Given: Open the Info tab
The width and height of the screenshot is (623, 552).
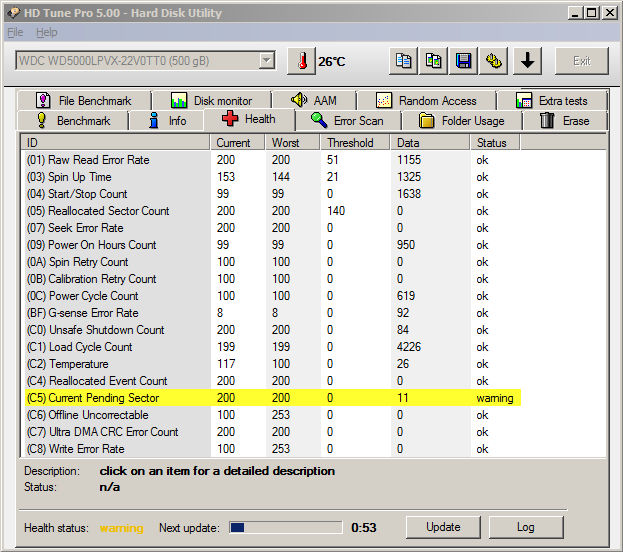Looking at the screenshot, I should tap(167, 120).
